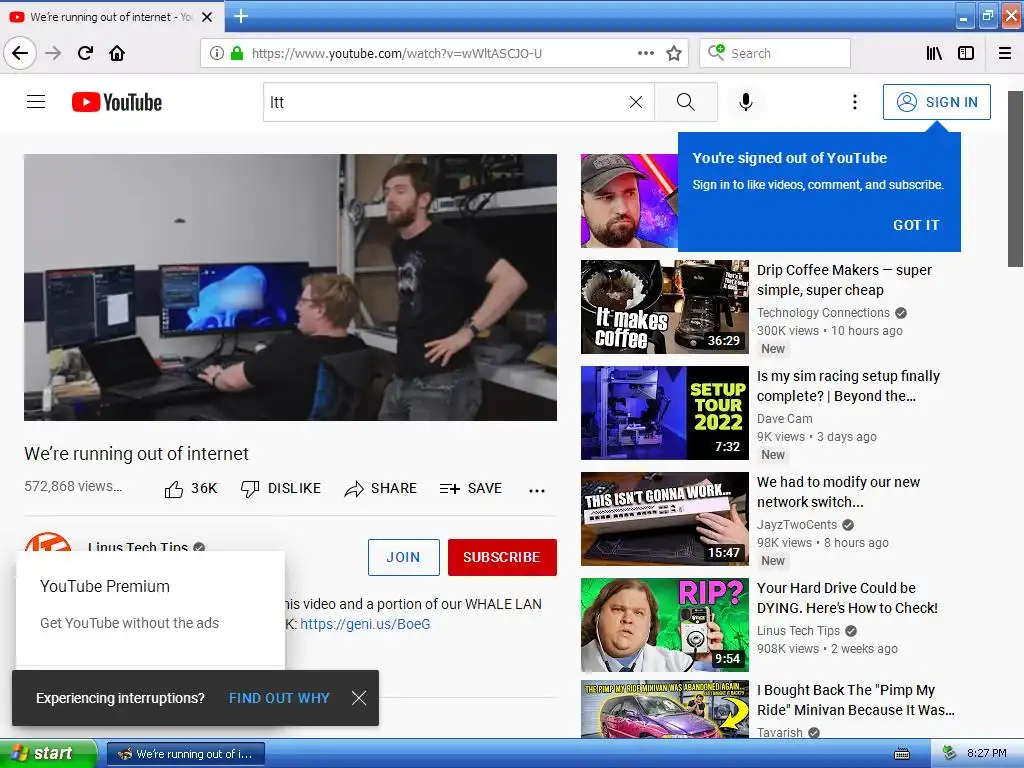Click the Linus Tech Tips channel avatar
1024x768 pixels.
coord(48,542)
